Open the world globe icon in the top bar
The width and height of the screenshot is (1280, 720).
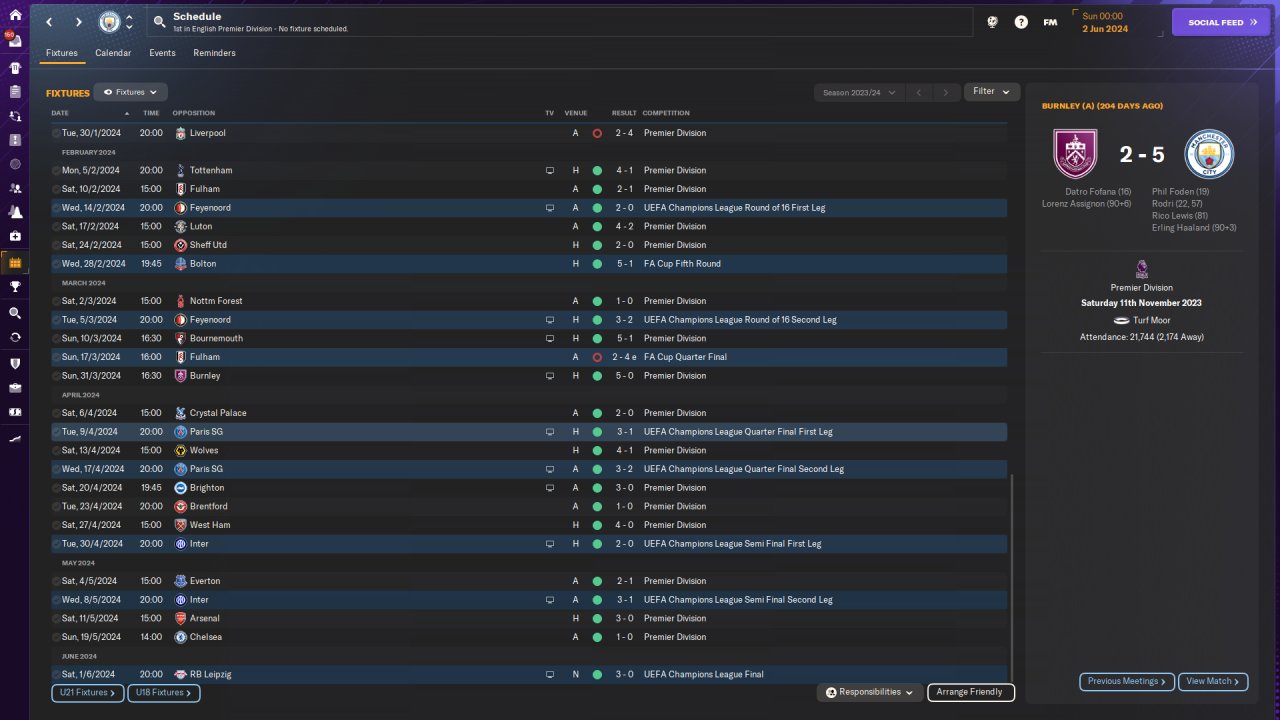pos(992,22)
